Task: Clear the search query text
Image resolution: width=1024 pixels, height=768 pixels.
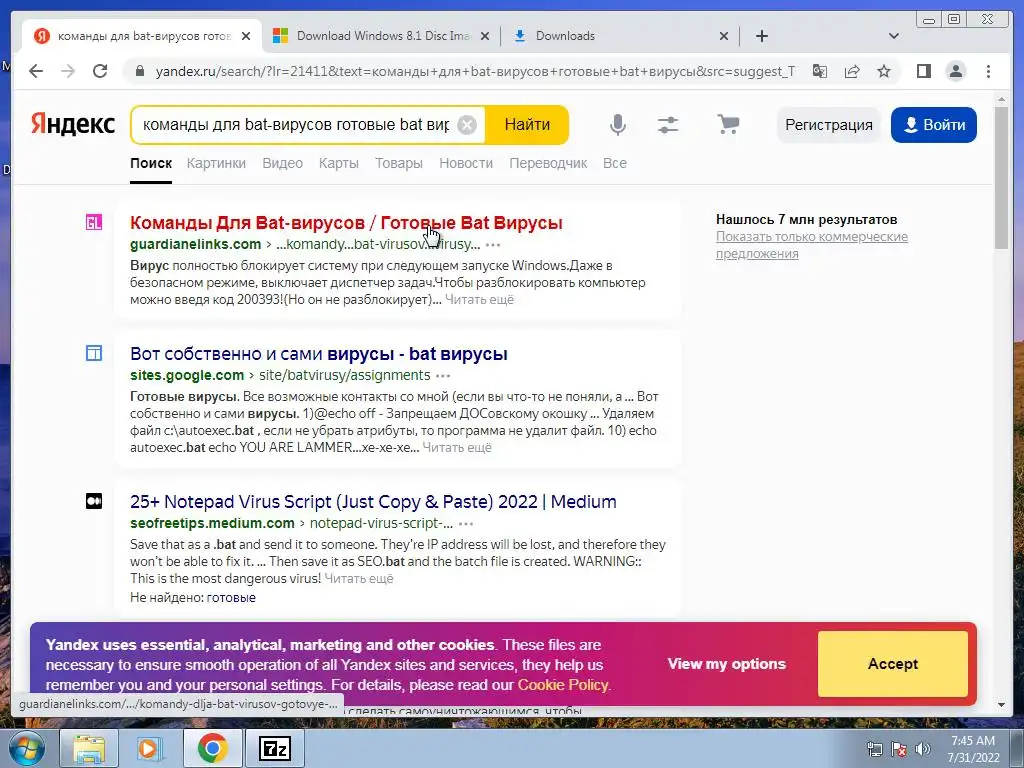Action: pos(467,125)
